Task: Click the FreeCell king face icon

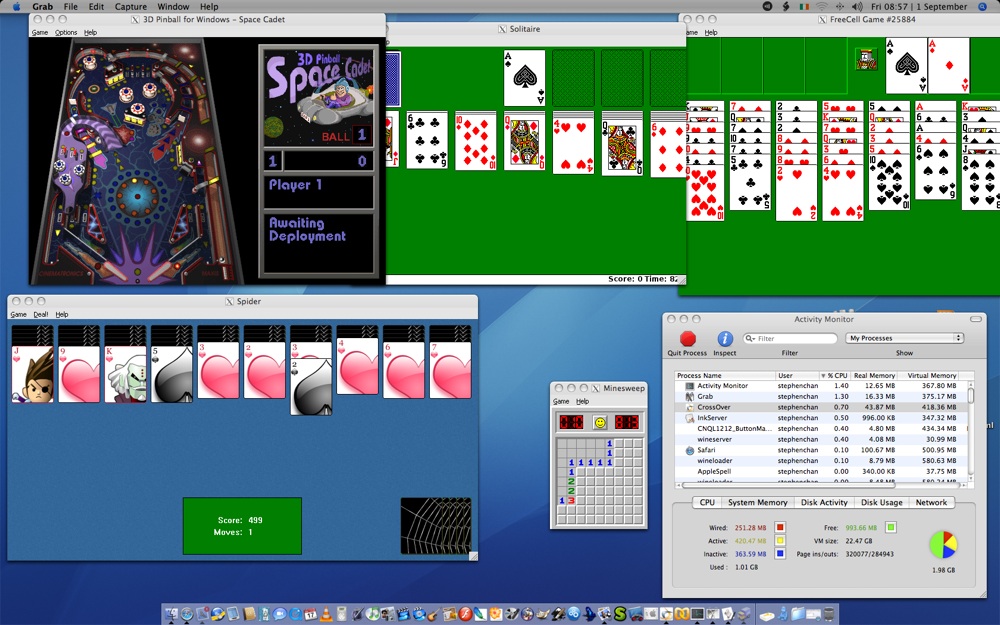Action: point(866,59)
